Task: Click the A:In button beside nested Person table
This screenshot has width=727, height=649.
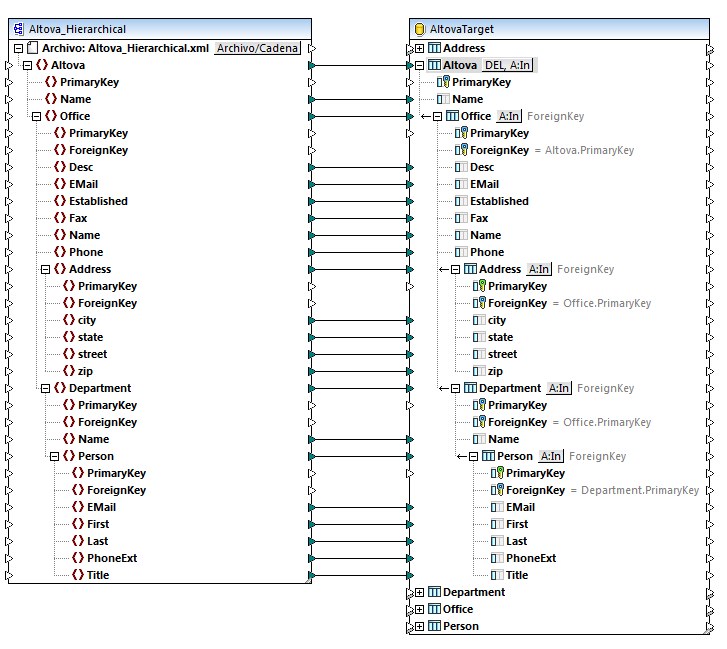Action: 551,457
